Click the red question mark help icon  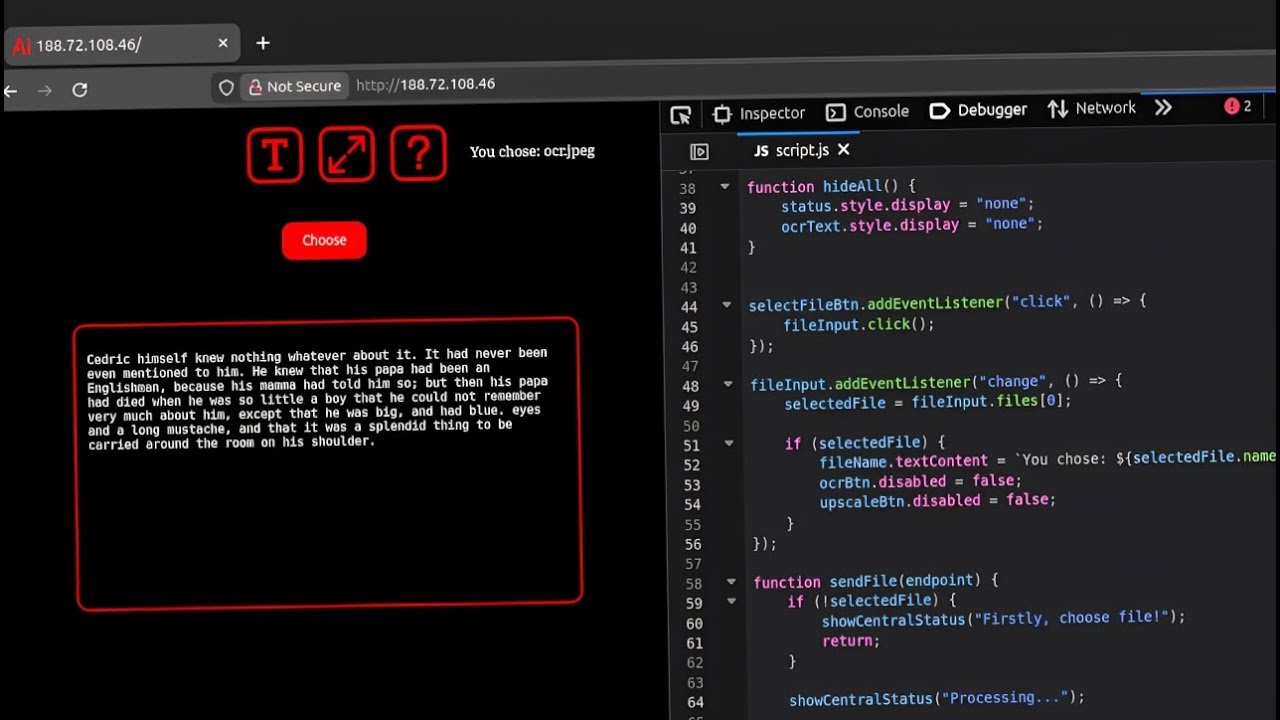[x=418, y=153]
